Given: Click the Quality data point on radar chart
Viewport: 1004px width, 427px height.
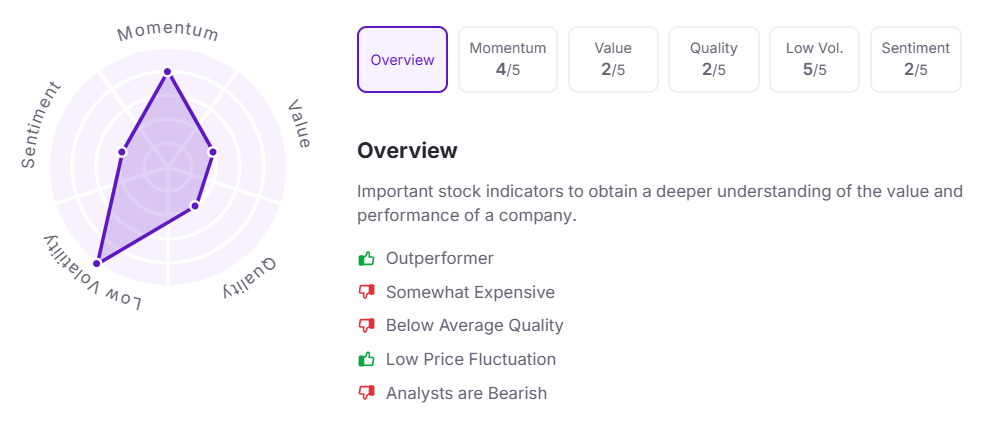Looking at the screenshot, I should (195, 206).
